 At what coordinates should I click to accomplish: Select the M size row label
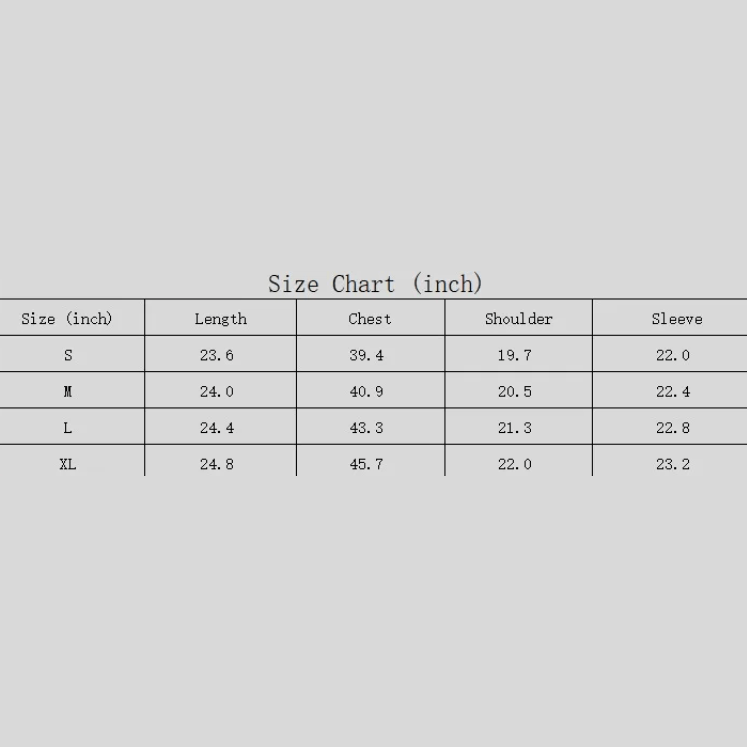68,392
